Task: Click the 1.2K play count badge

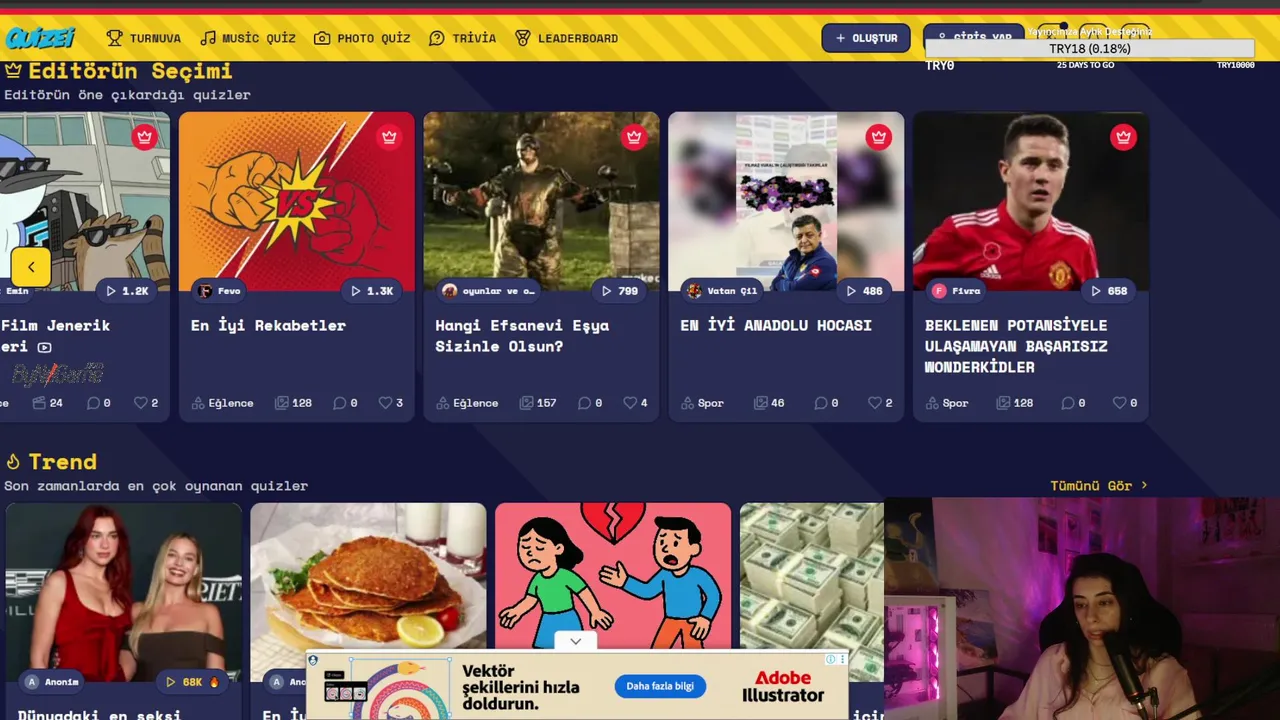Action: 127,291
